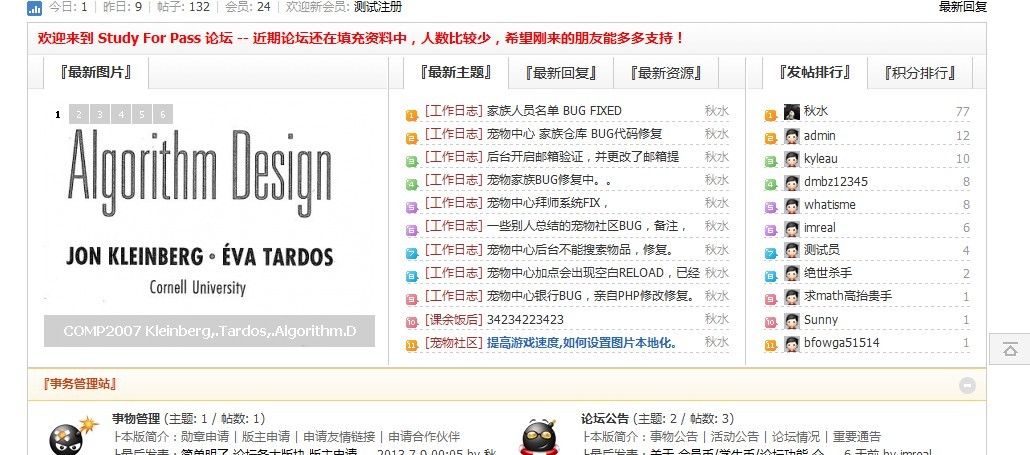
Task: Open topic 后台开启邮箱验证，并更改了邮箱提
Action: pyautogui.click(x=583, y=157)
